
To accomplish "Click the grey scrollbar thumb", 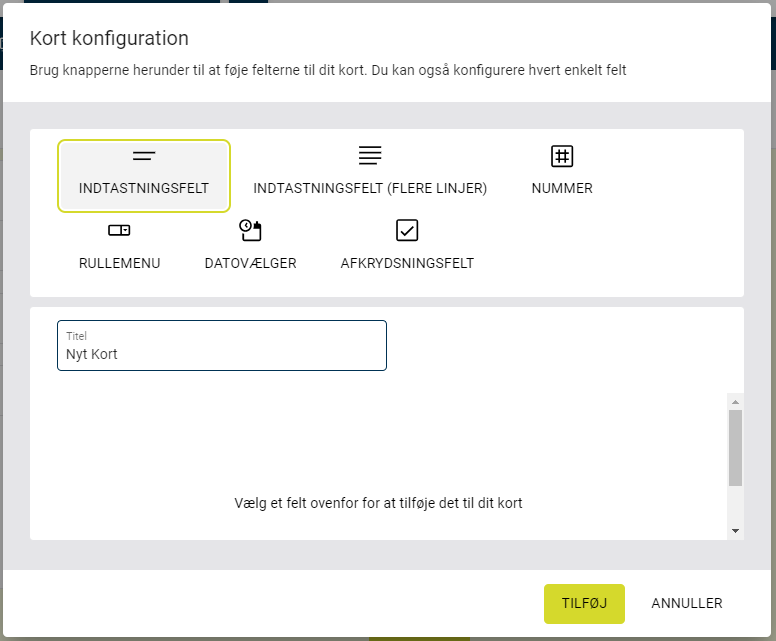I will (x=735, y=448).
